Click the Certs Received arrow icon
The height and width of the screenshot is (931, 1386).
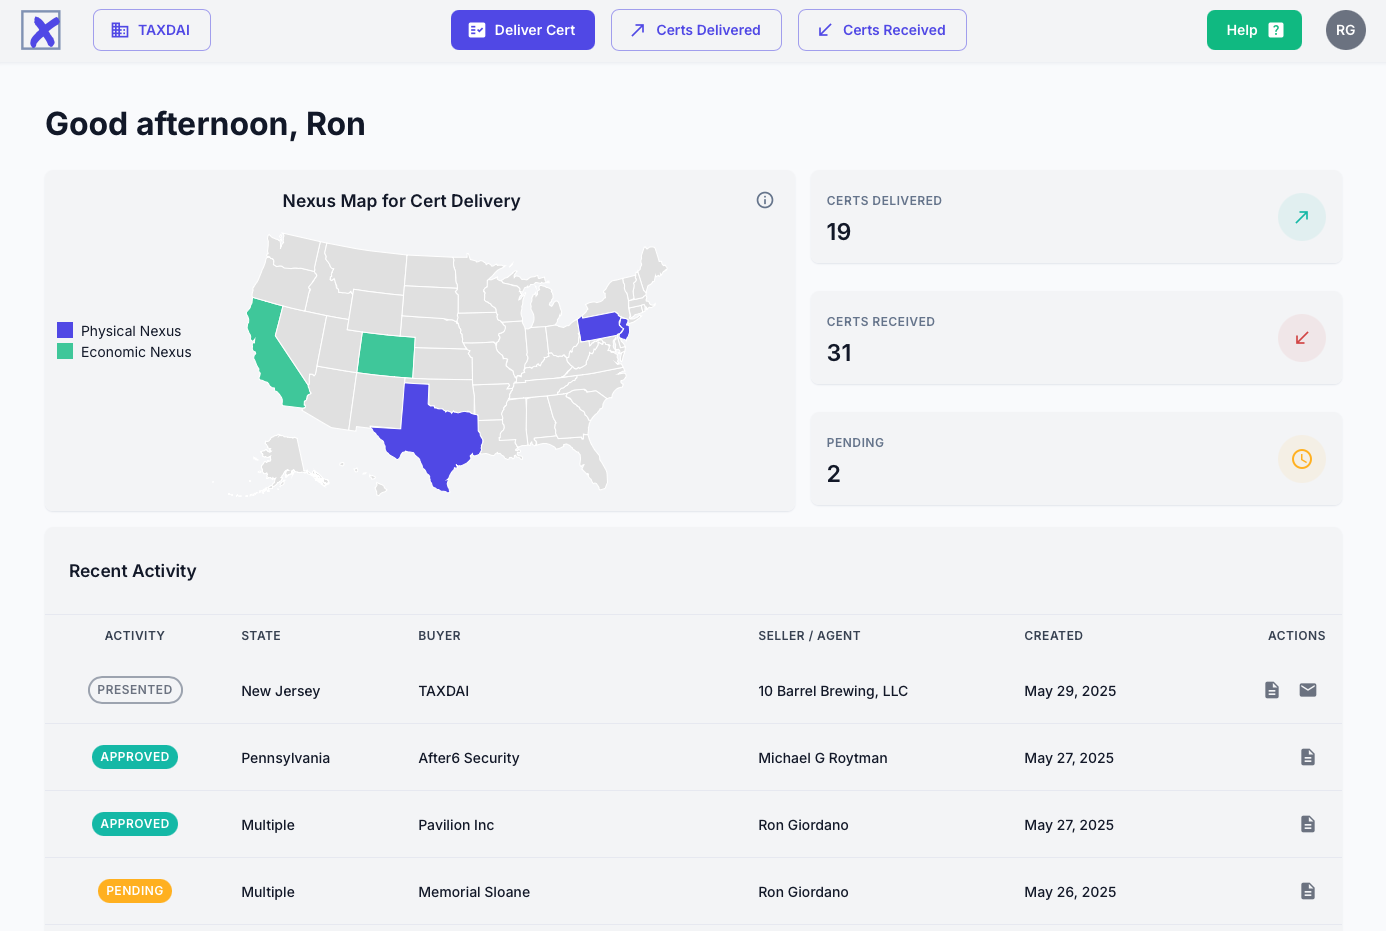pyautogui.click(x=1301, y=338)
